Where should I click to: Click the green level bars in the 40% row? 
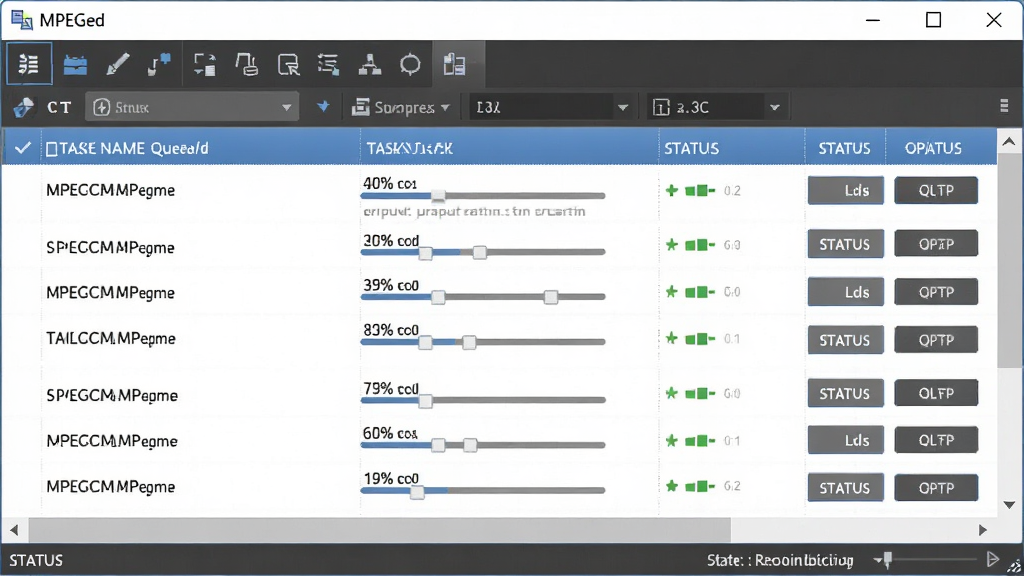pos(700,191)
